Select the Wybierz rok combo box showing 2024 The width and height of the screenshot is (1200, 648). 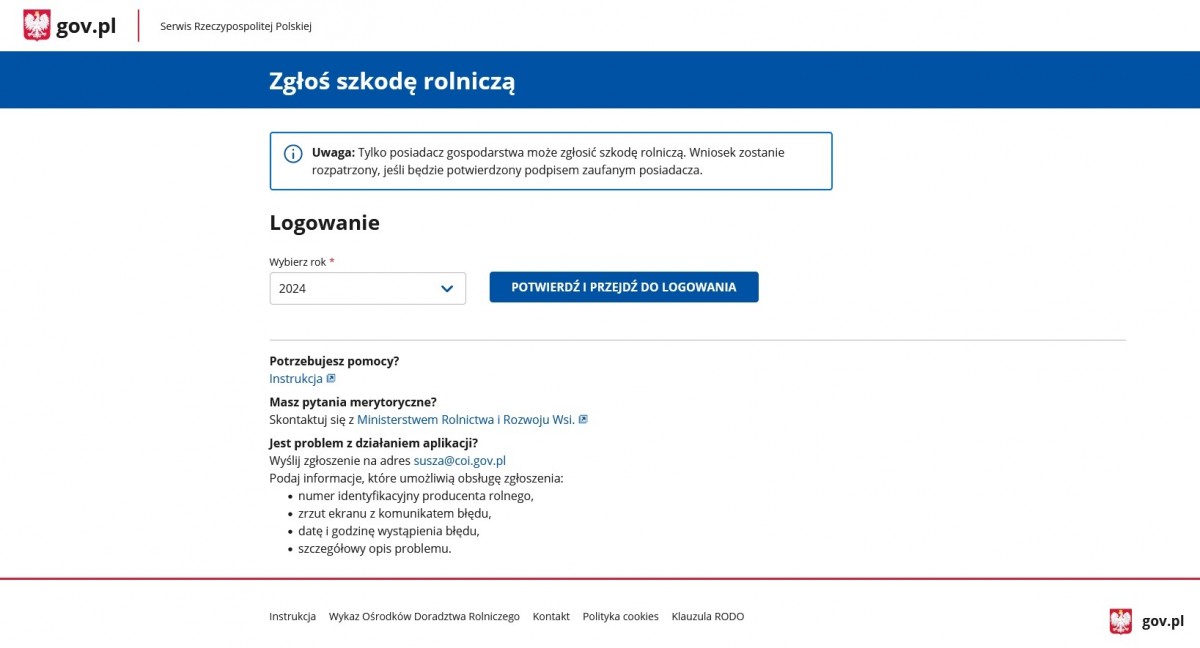[367, 288]
